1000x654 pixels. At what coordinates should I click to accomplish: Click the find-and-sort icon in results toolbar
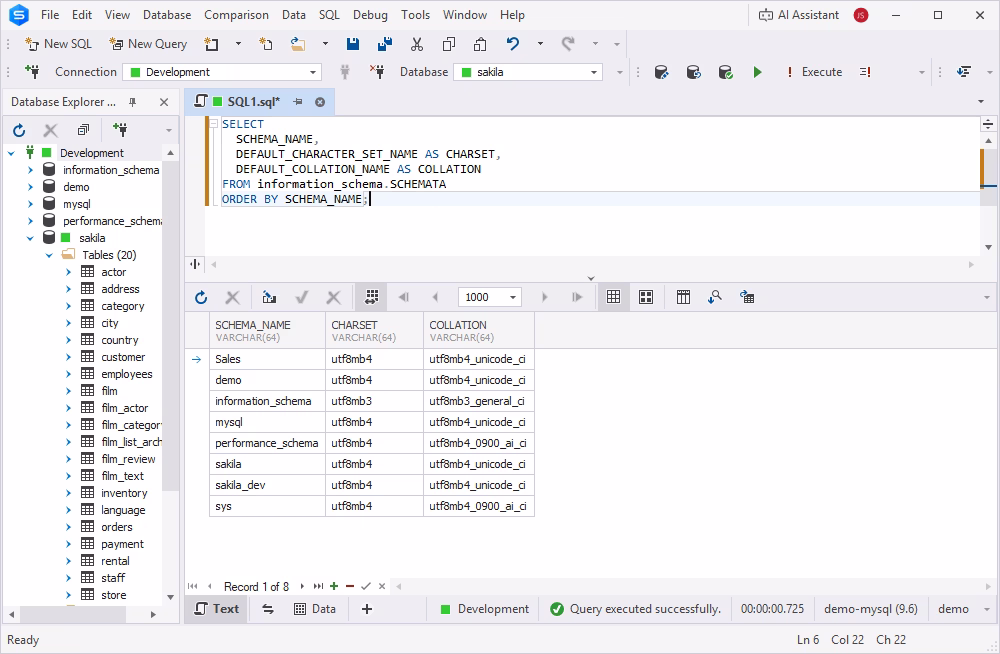pos(715,297)
